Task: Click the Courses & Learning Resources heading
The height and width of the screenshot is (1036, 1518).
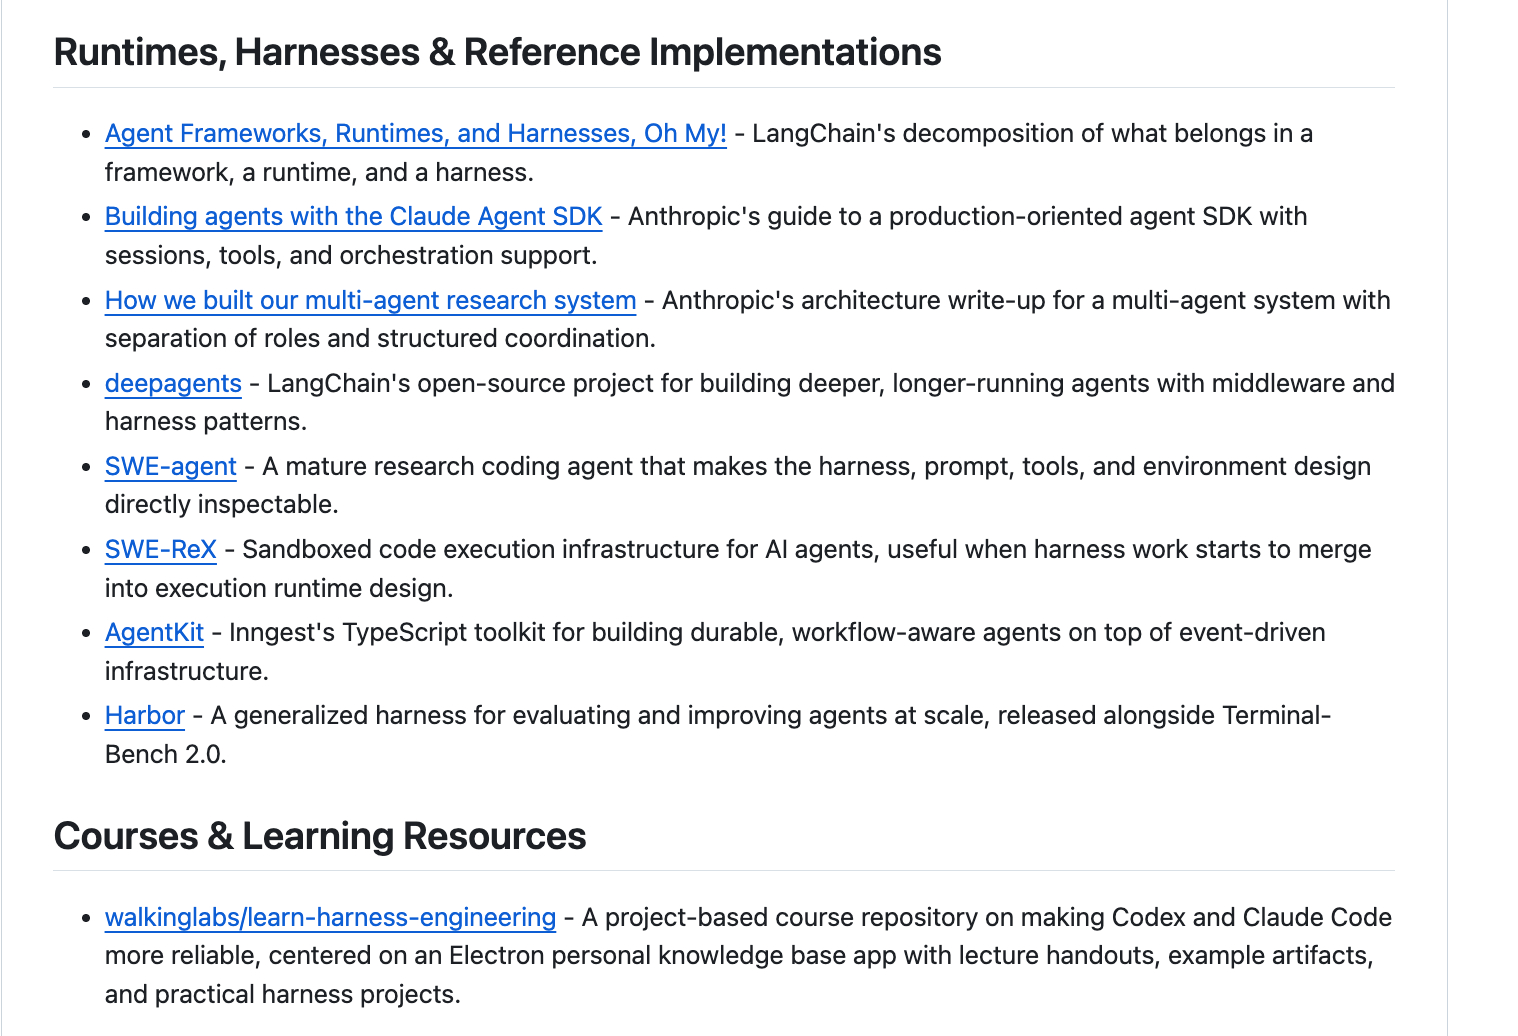Action: click(320, 836)
